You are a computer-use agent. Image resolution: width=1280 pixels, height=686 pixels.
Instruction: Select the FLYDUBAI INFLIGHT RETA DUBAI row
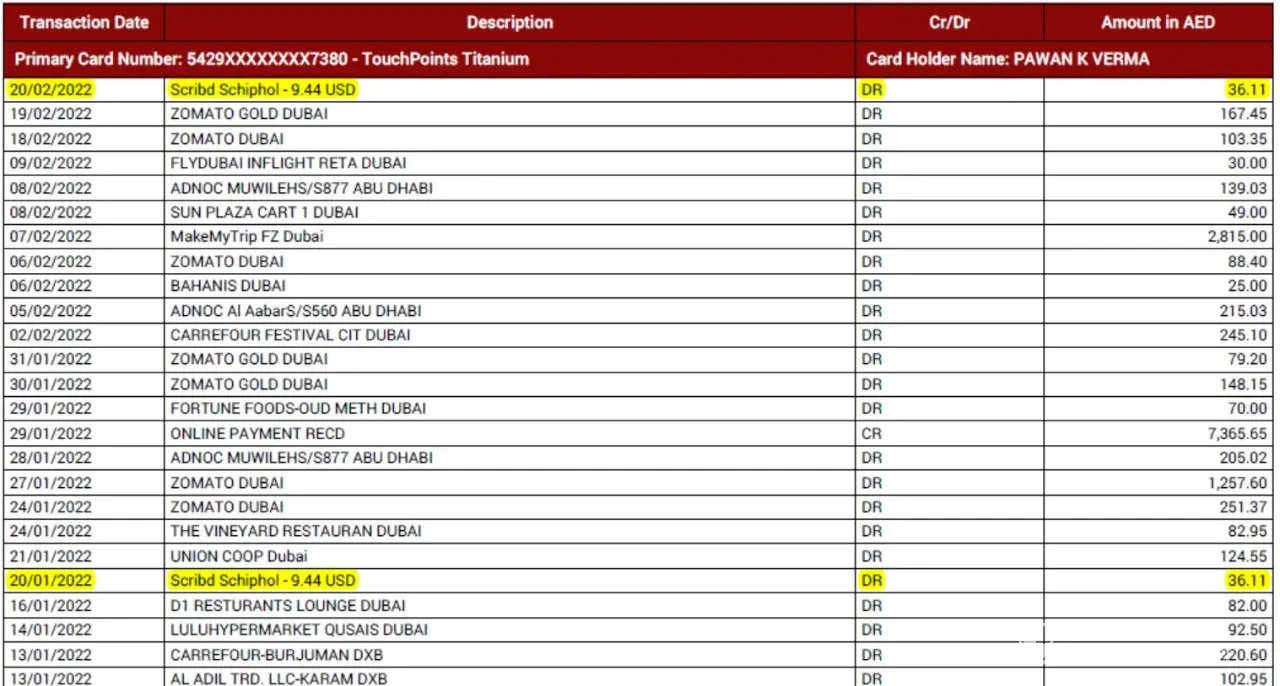click(x=640, y=163)
